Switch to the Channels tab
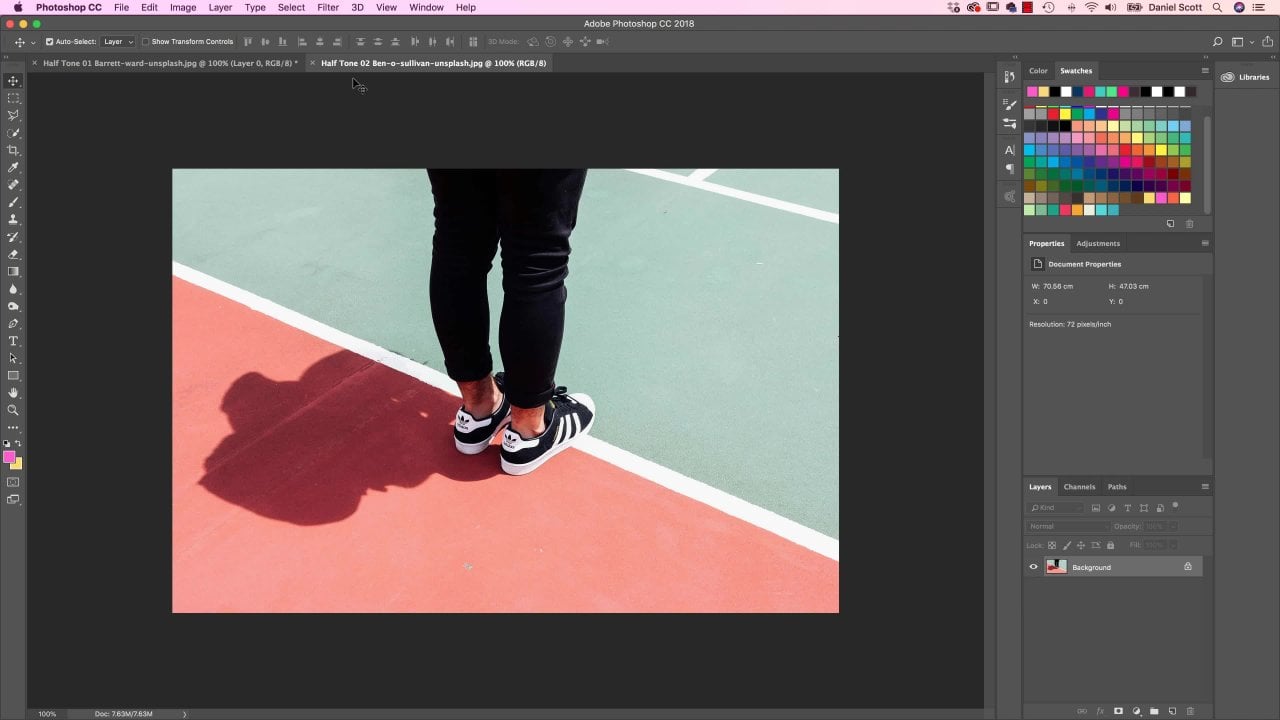Image resolution: width=1280 pixels, height=720 pixels. pyautogui.click(x=1079, y=487)
